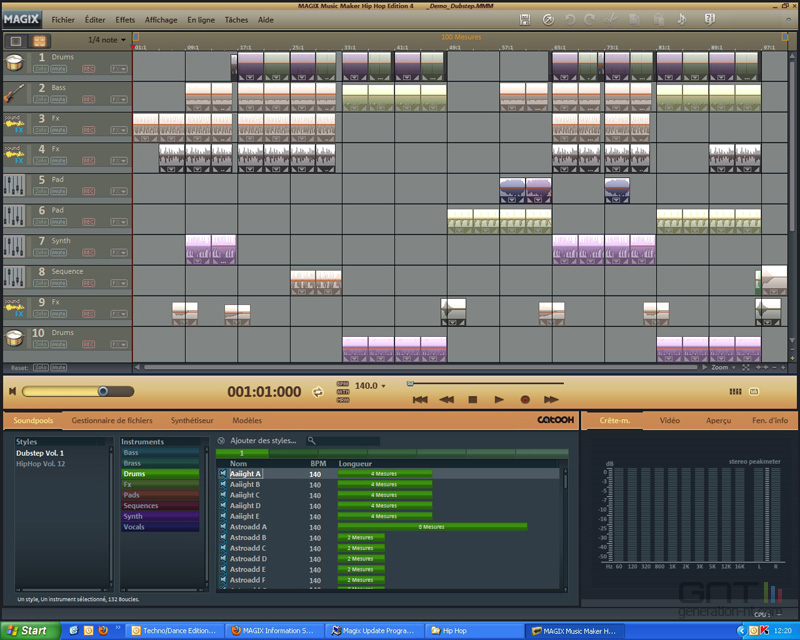Click the Paste clipboard icon

pos(659,20)
